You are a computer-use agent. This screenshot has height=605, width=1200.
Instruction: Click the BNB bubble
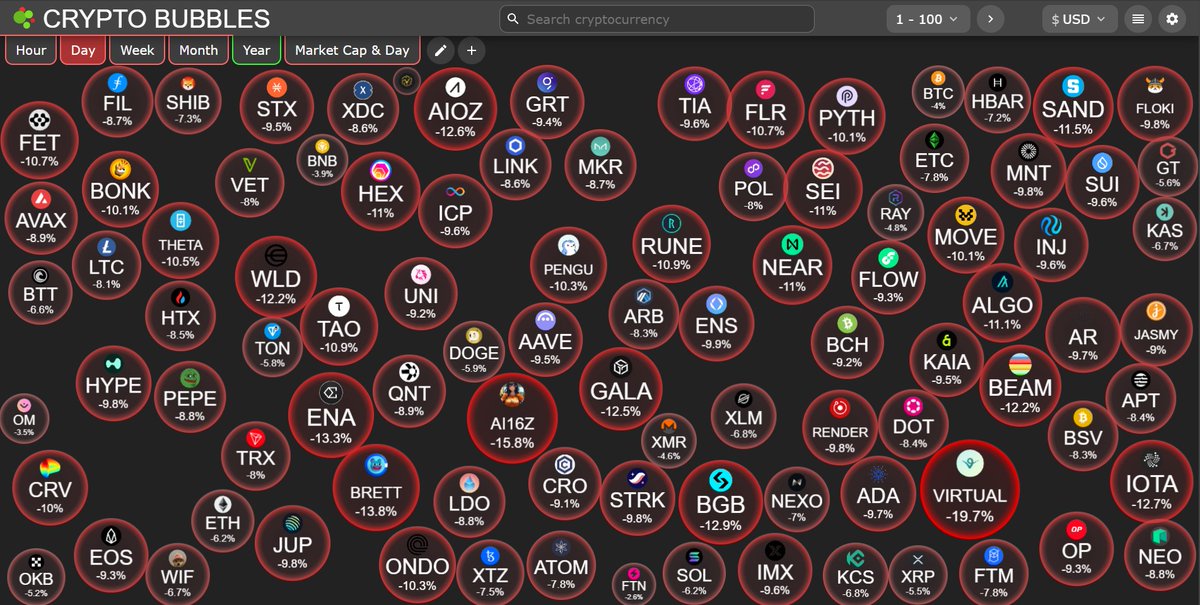point(323,160)
